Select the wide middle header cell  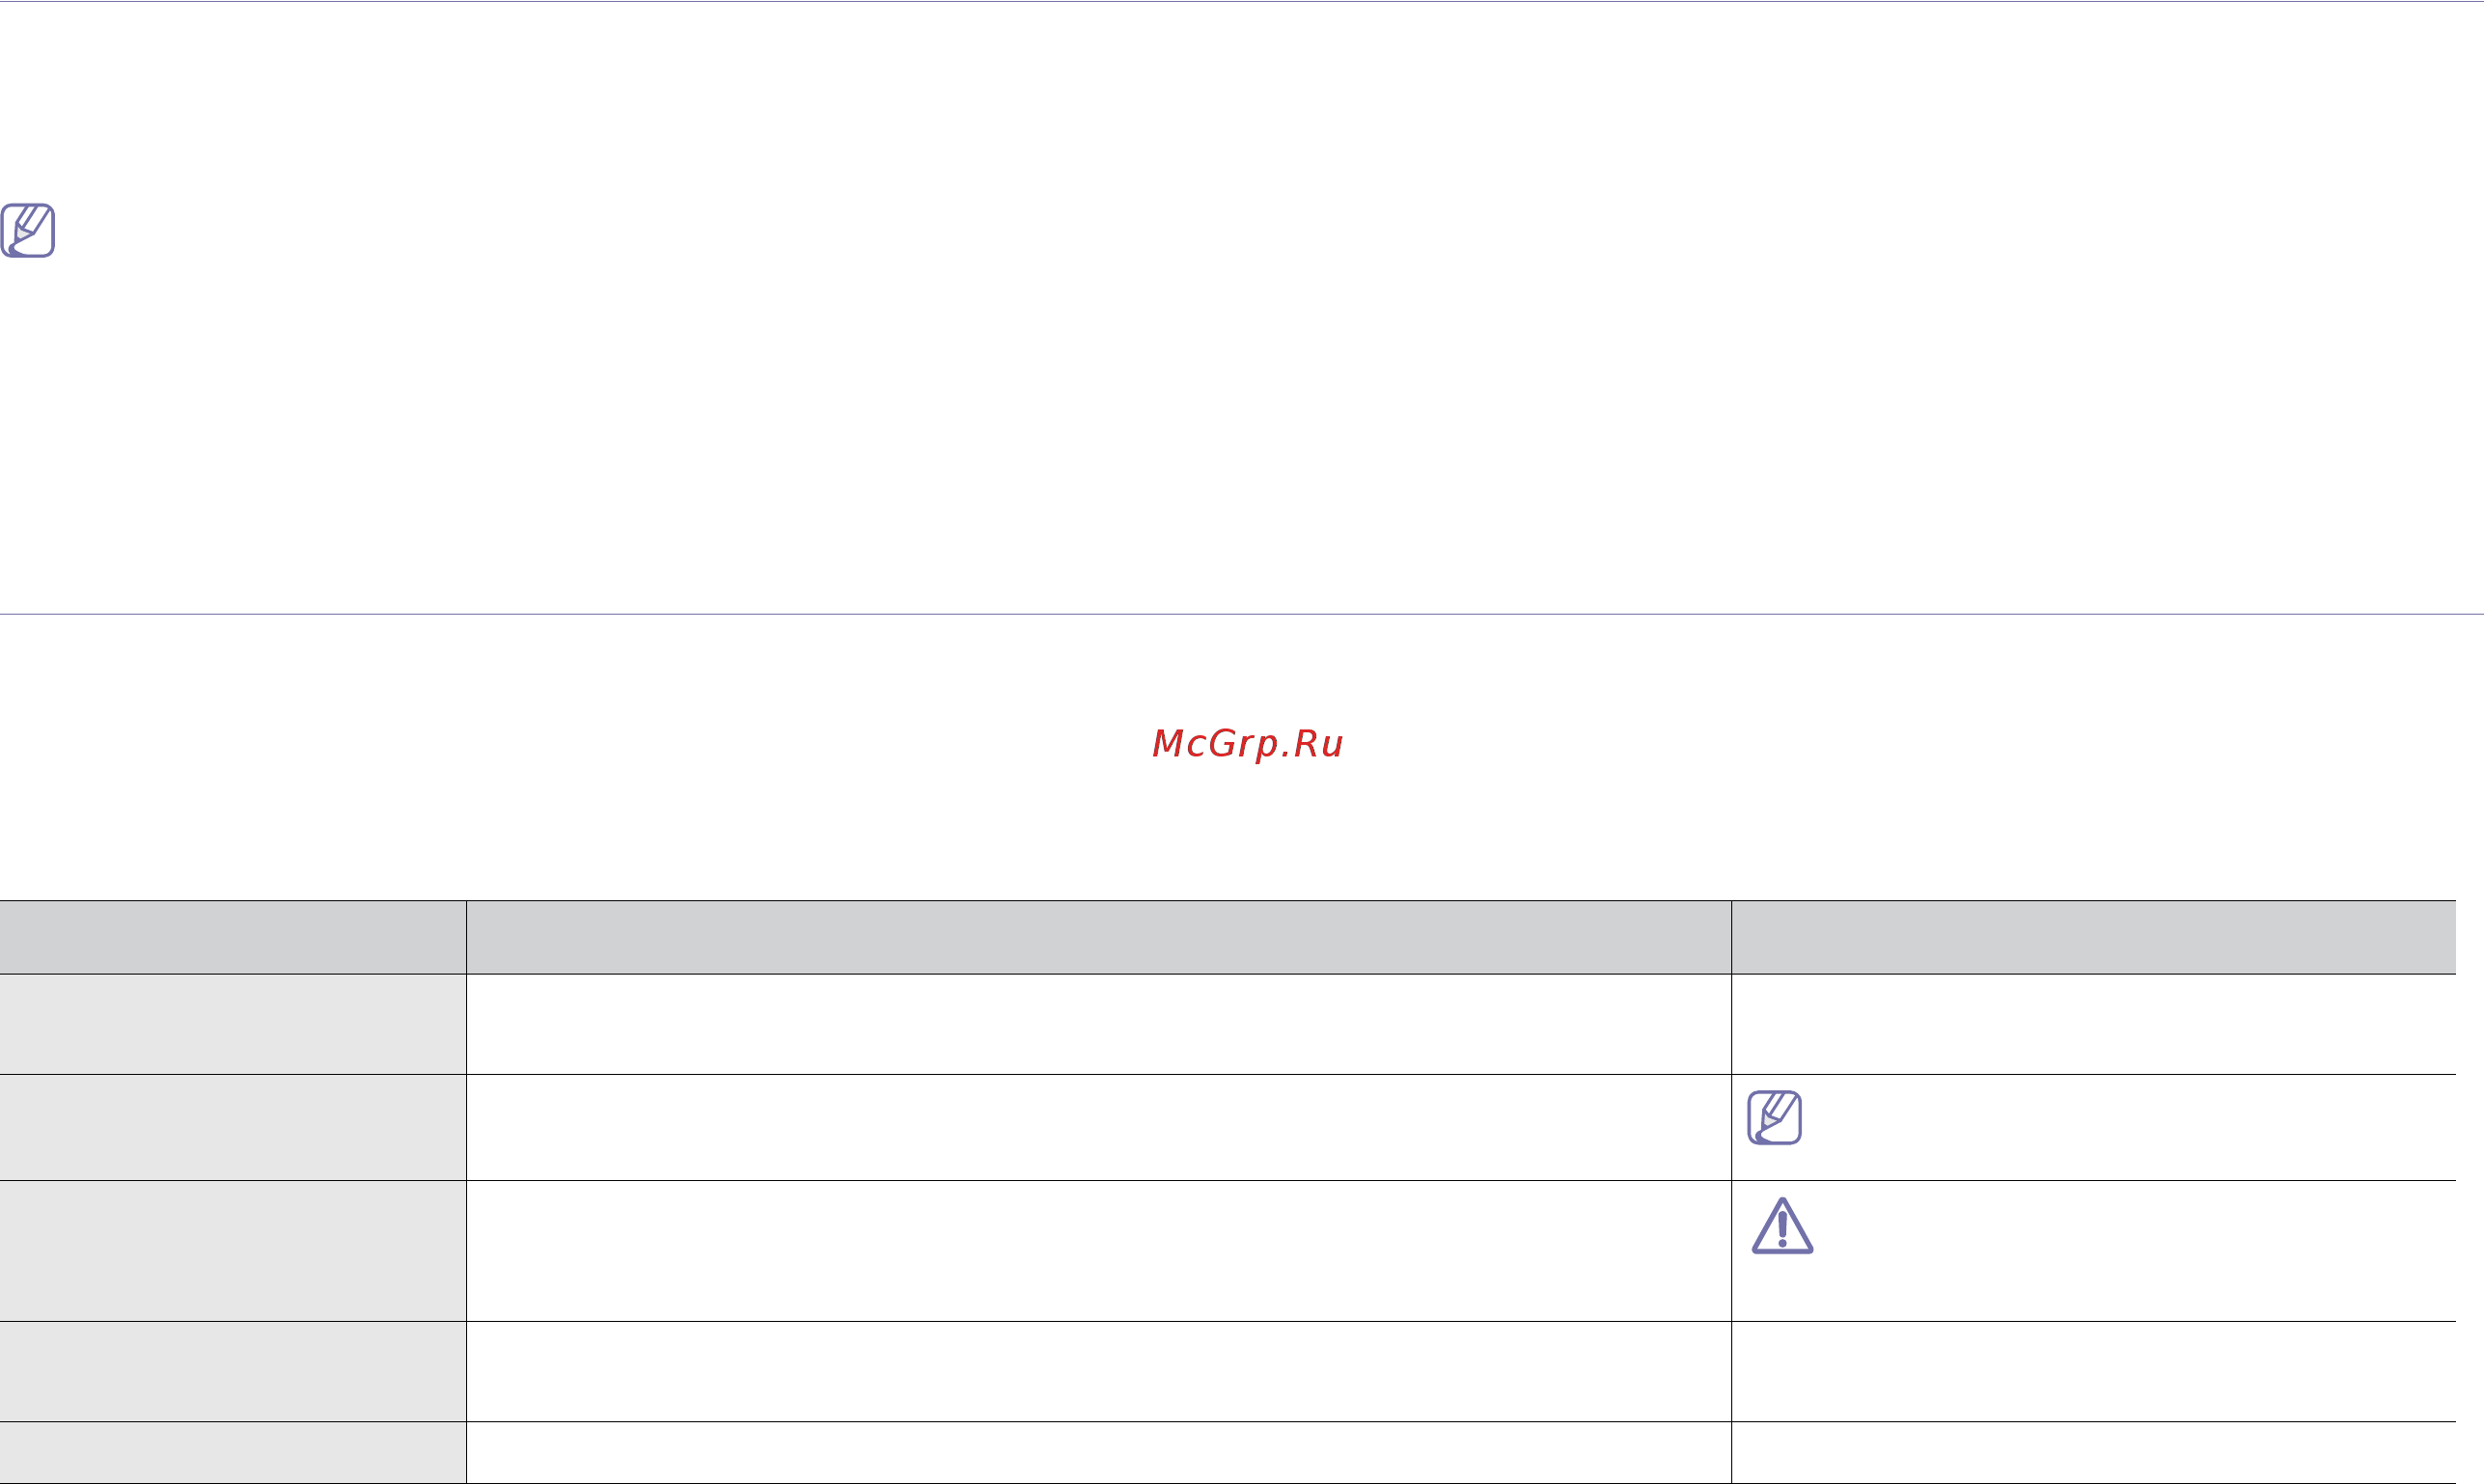click(1099, 937)
